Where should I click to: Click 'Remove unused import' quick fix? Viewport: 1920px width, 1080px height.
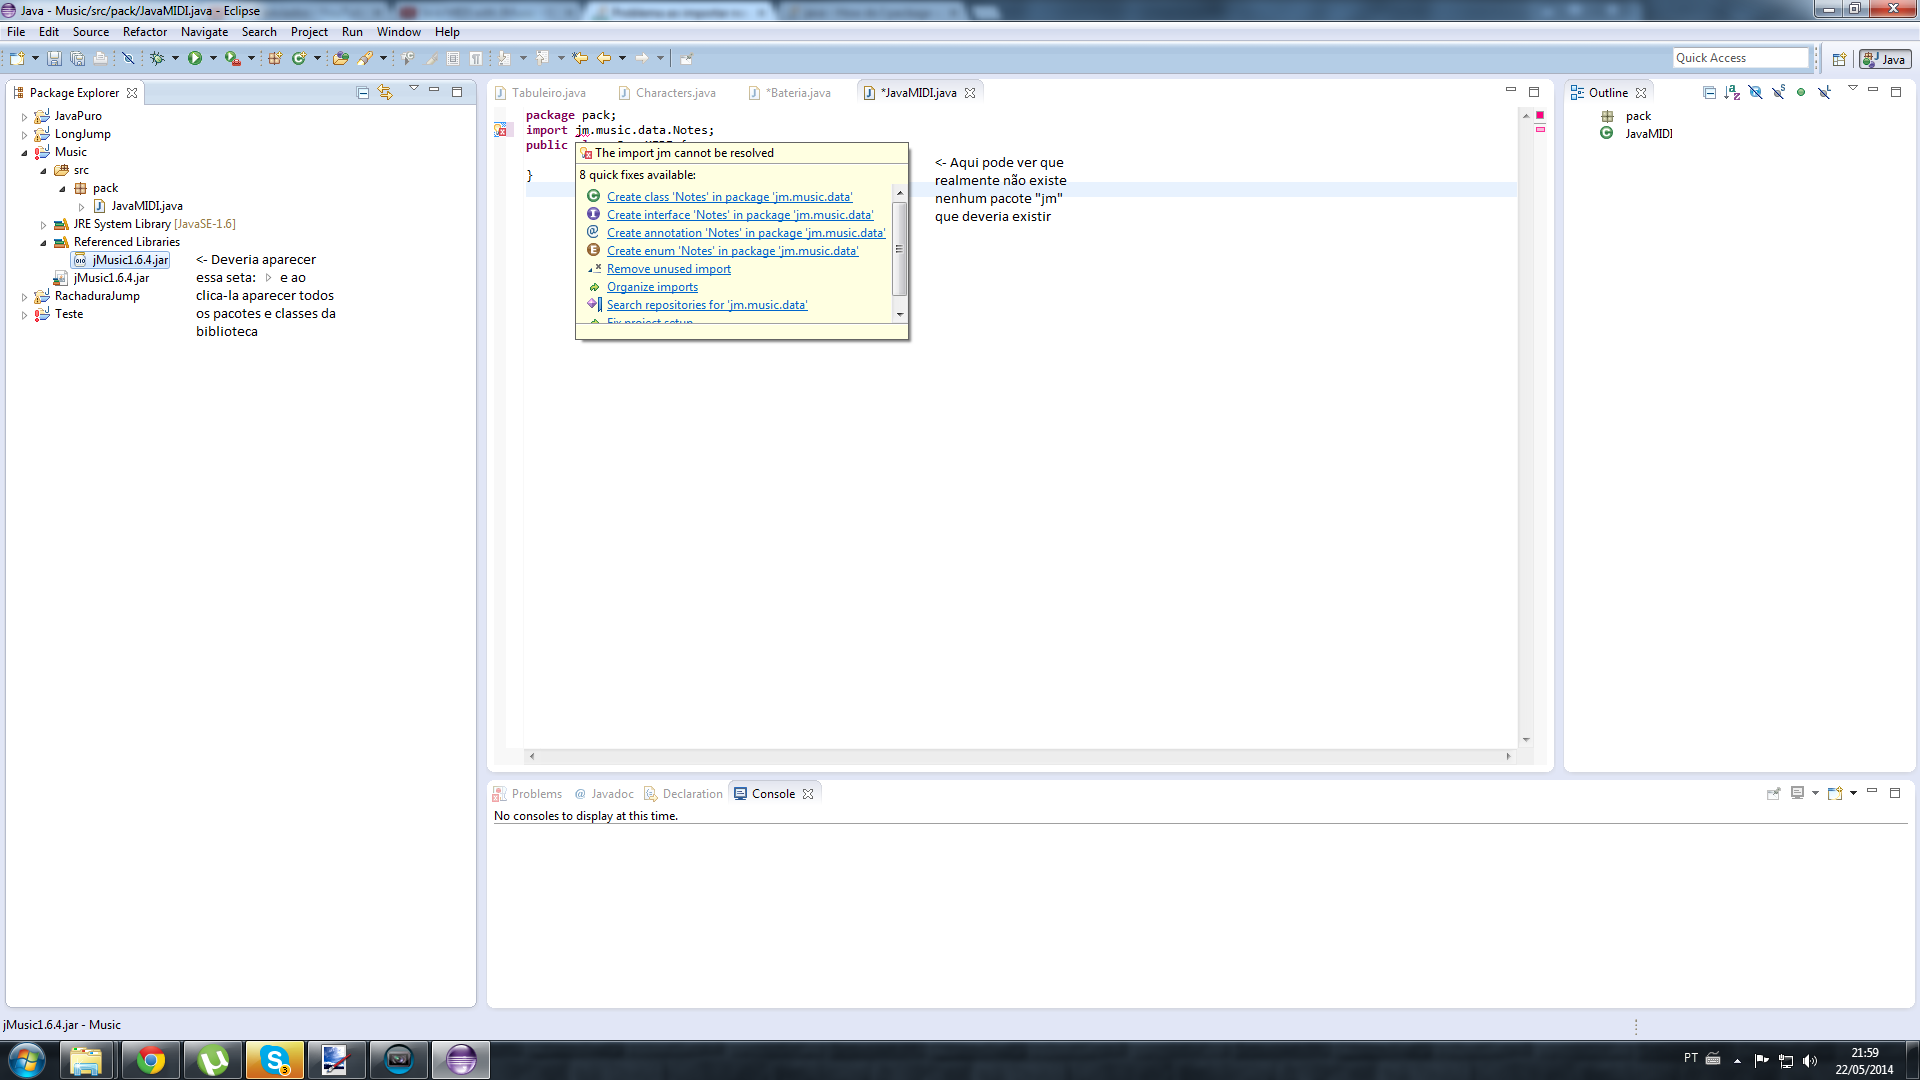[668, 269]
